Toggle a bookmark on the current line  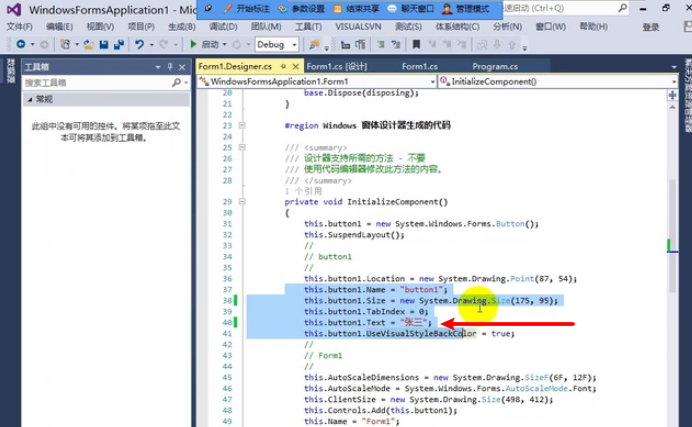click(x=416, y=44)
